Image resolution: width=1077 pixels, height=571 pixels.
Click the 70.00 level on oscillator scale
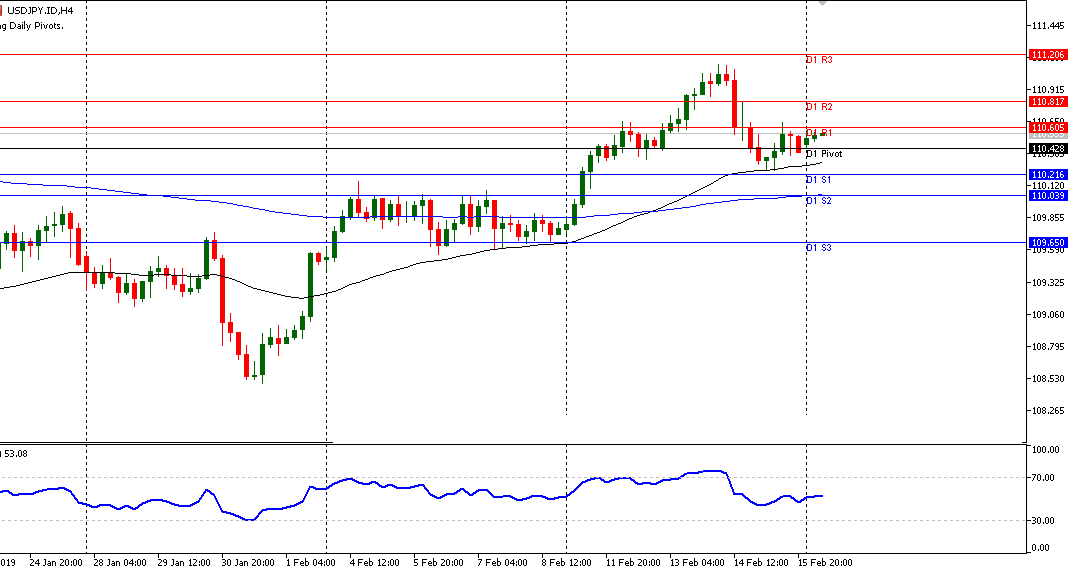pyautogui.click(x=1046, y=478)
